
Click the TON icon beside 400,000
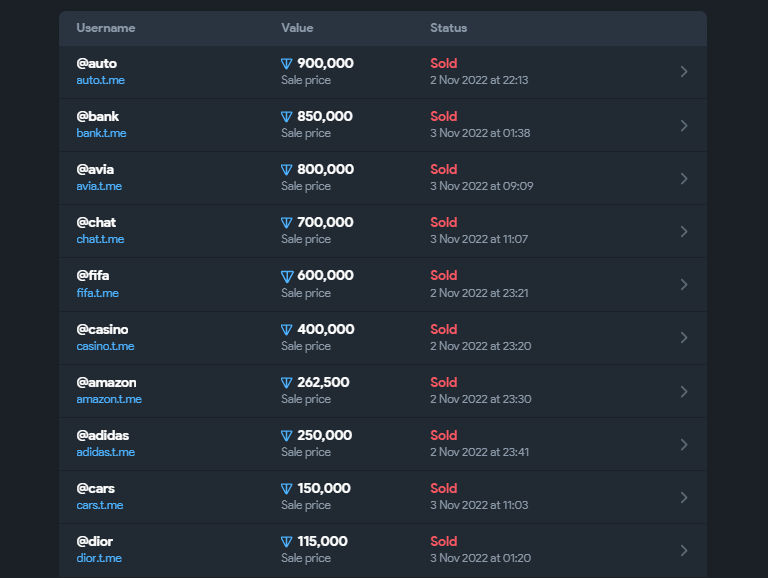[287, 330]
